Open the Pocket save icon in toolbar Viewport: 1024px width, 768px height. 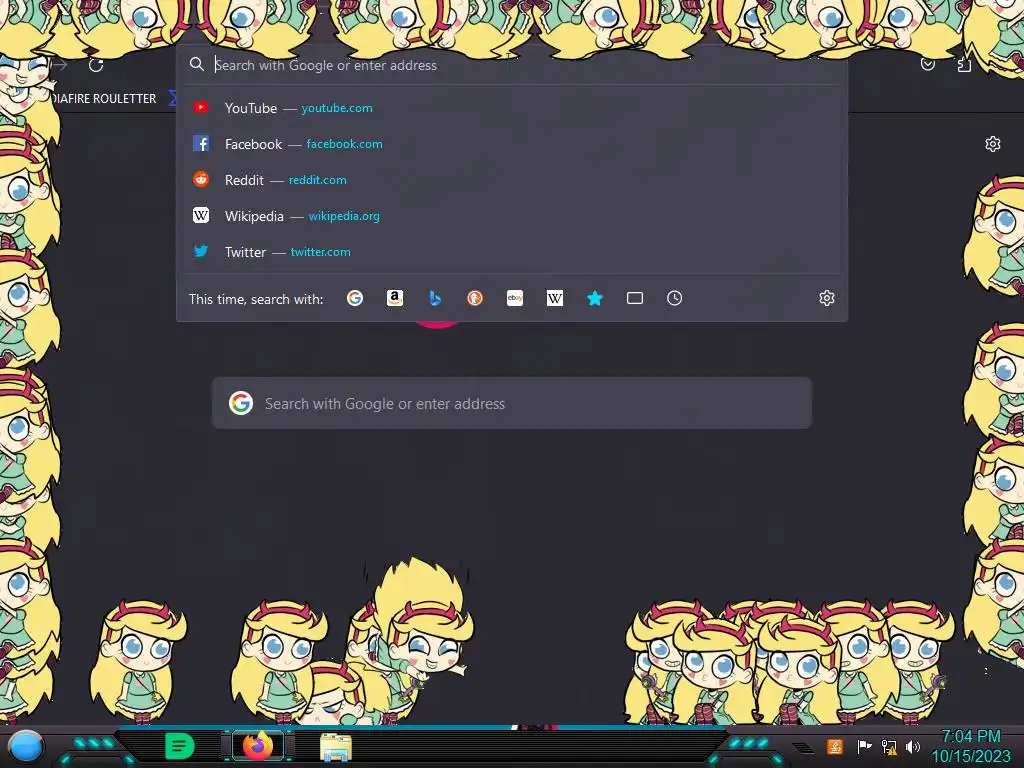(x=927, y=64)
